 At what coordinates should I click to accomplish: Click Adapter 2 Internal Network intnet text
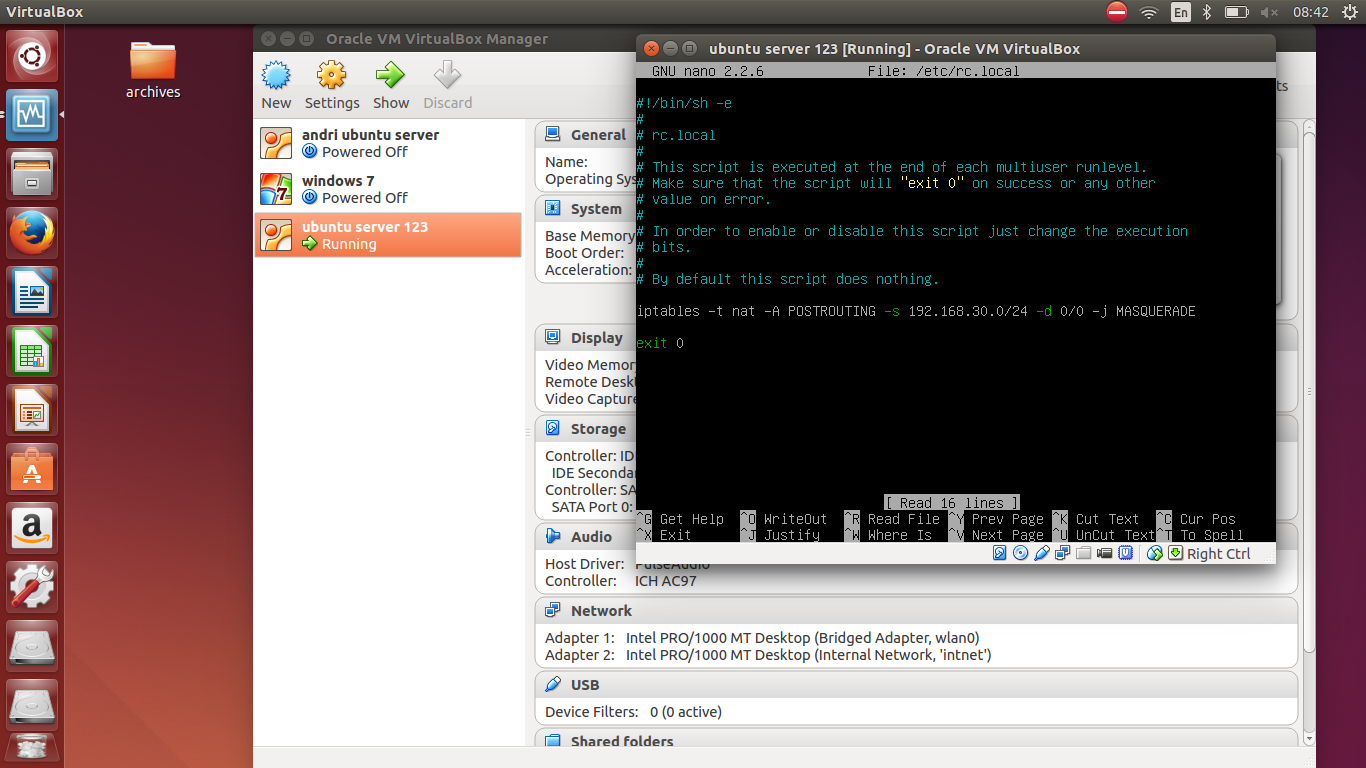(768, 655)
